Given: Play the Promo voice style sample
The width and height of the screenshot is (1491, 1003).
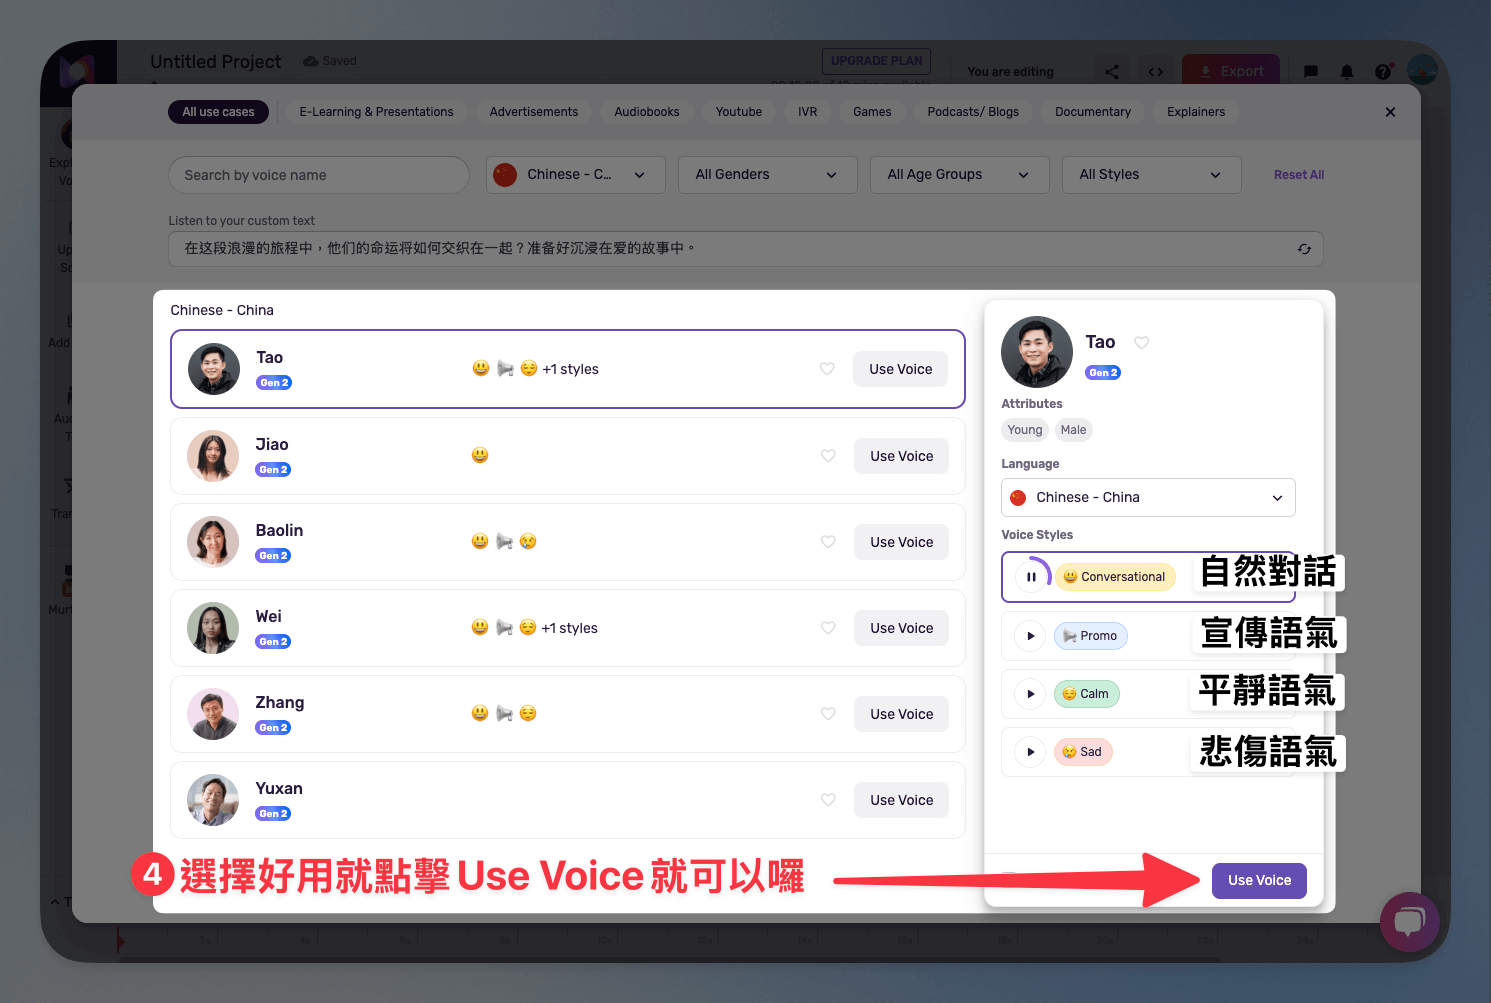Looking at the screenshot, I should coord(1030,636).
